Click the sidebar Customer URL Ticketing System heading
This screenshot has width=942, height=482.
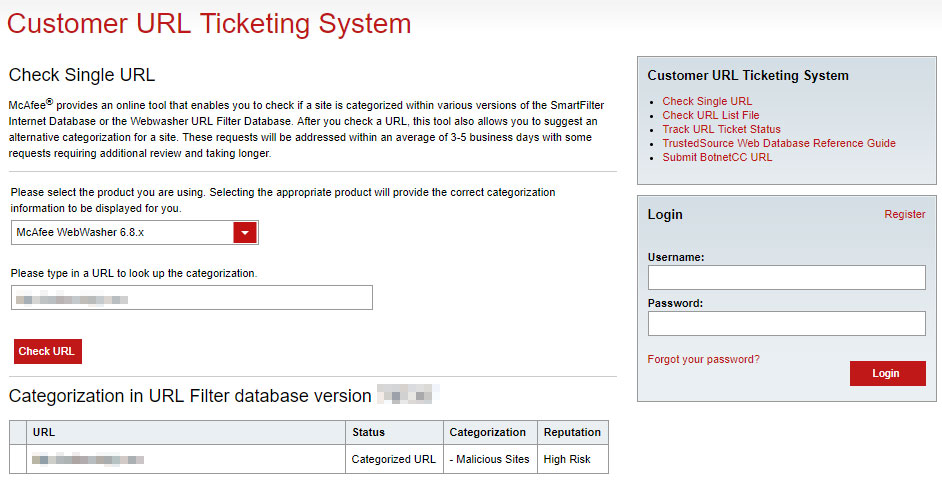(x=748, y=76)
